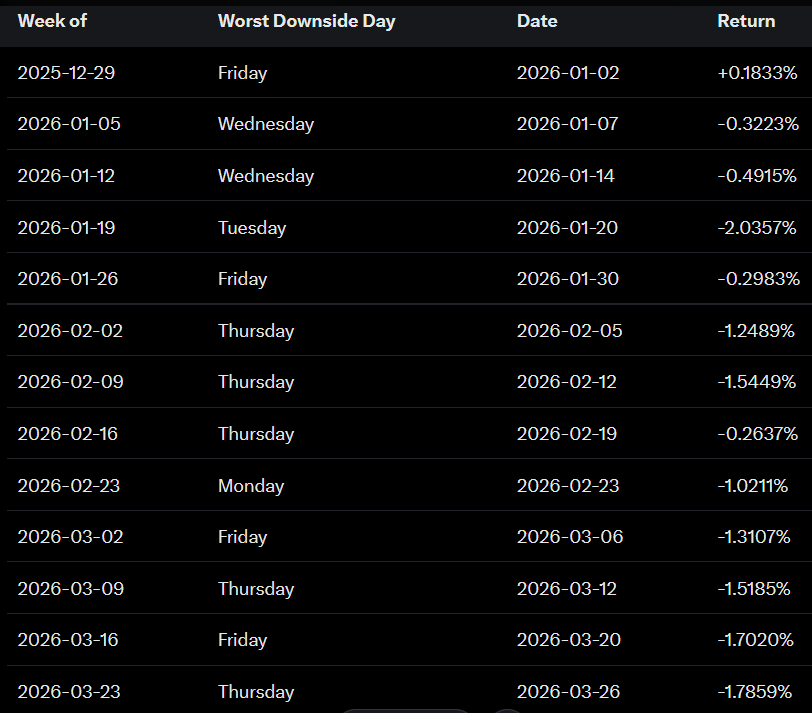Select the date cell 2026-03-20
812x713 pixels.
point(569,639)
